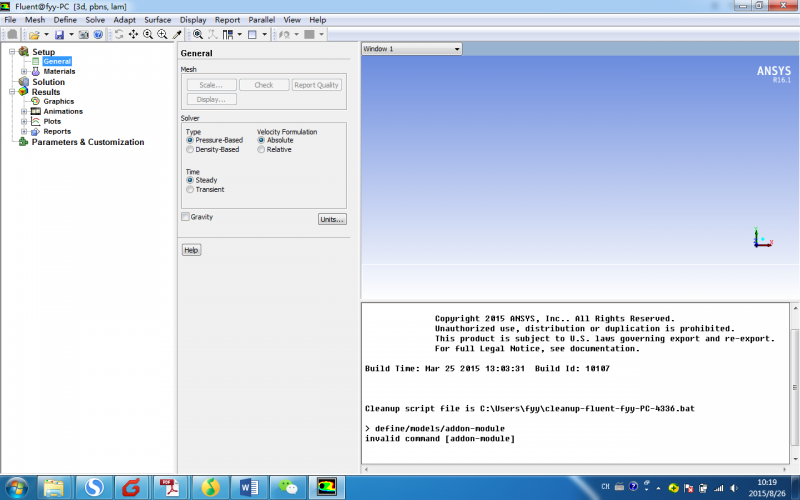Click the console horizontal scrollbar
The image size is (800, 500).
[576, 469]
